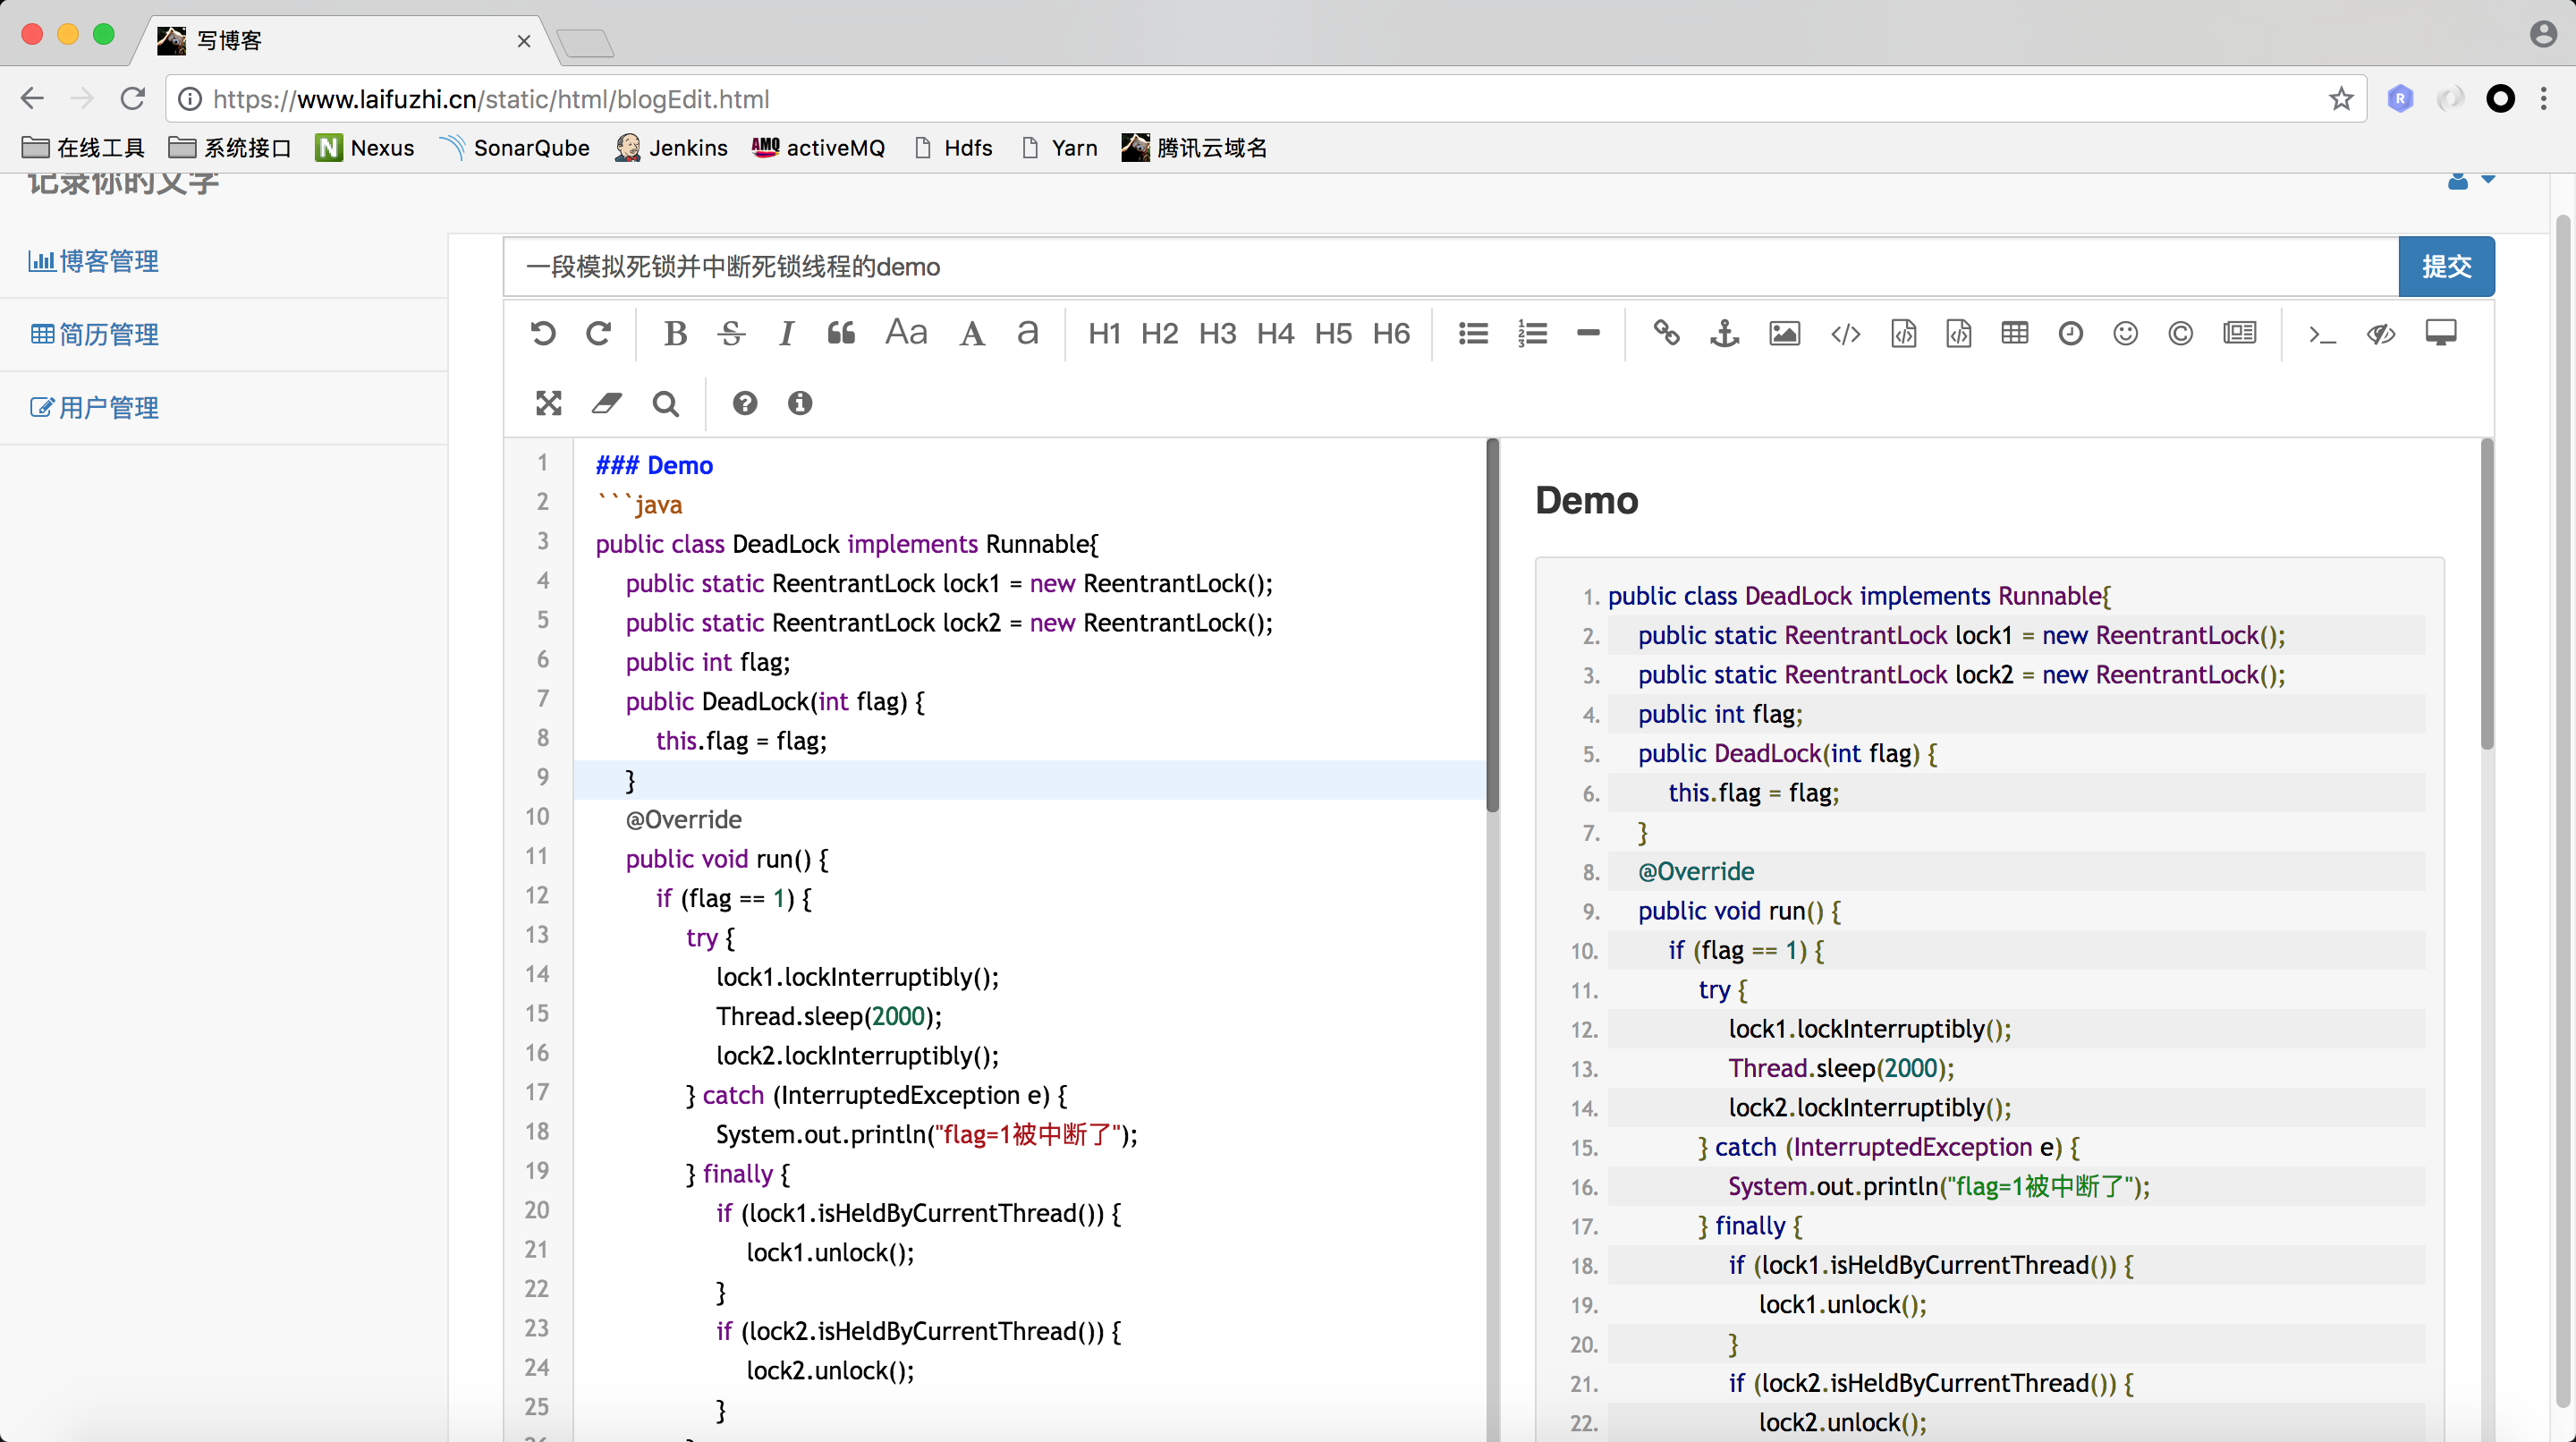Click the 提交 submit button

point(2445,267)
